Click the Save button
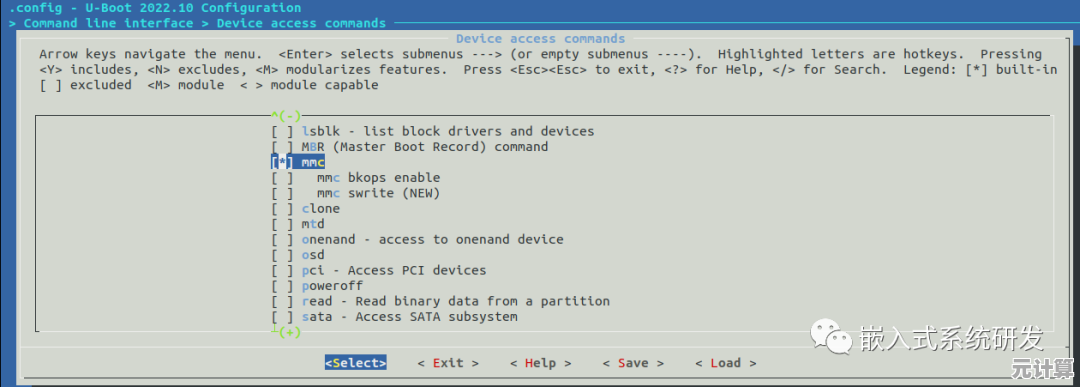1080x387 pixels. pyautogui.click(x=633, y=363)
